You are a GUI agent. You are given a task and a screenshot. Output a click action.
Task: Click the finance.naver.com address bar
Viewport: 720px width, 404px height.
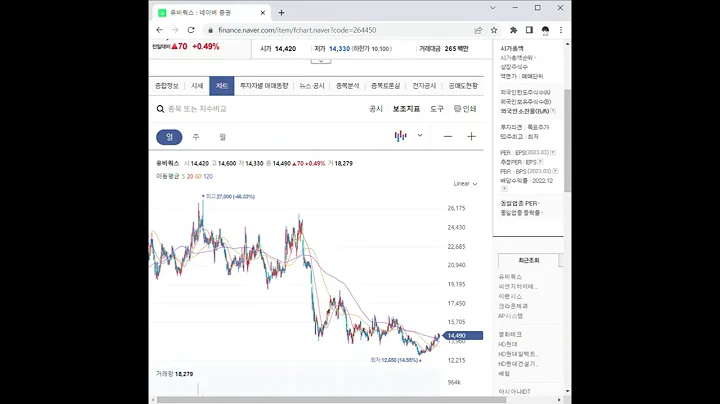click(x=340, y=30)
